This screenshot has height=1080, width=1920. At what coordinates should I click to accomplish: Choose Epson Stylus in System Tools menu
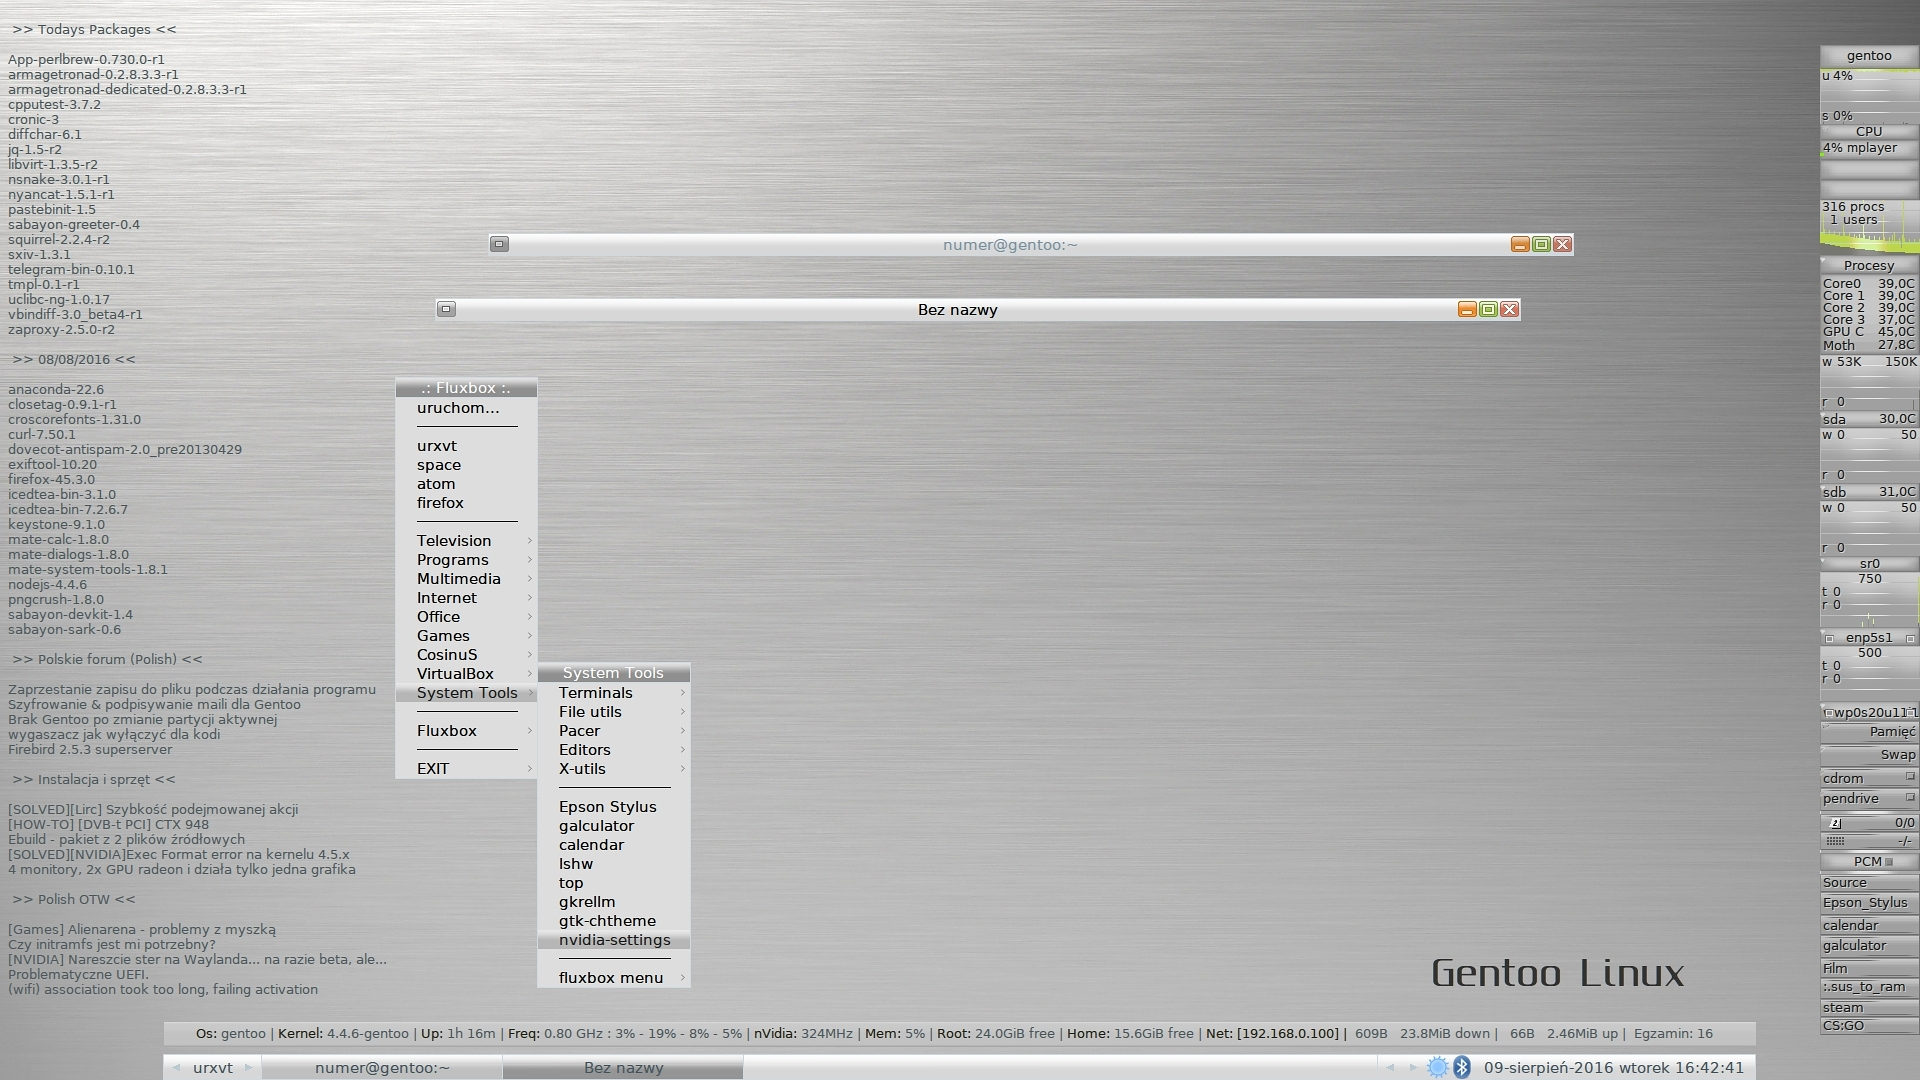tap(614, 806)
